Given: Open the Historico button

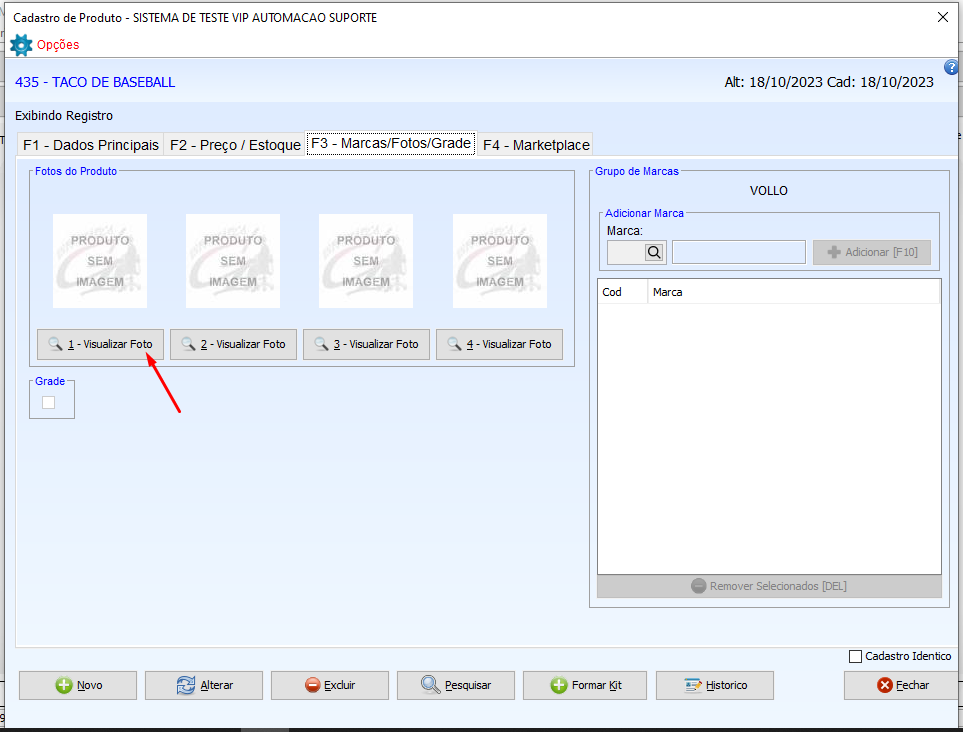Looking at the screenshot, I should click(x=715, y=685).
